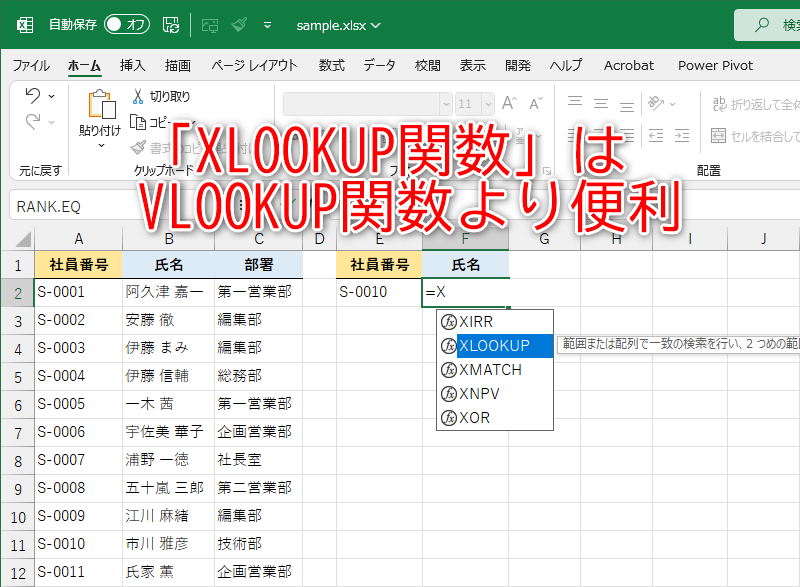The height and width of the screenshot is (587, 800).
Task: Open the Power Pivot tab
Action: (x=715, y=66)
